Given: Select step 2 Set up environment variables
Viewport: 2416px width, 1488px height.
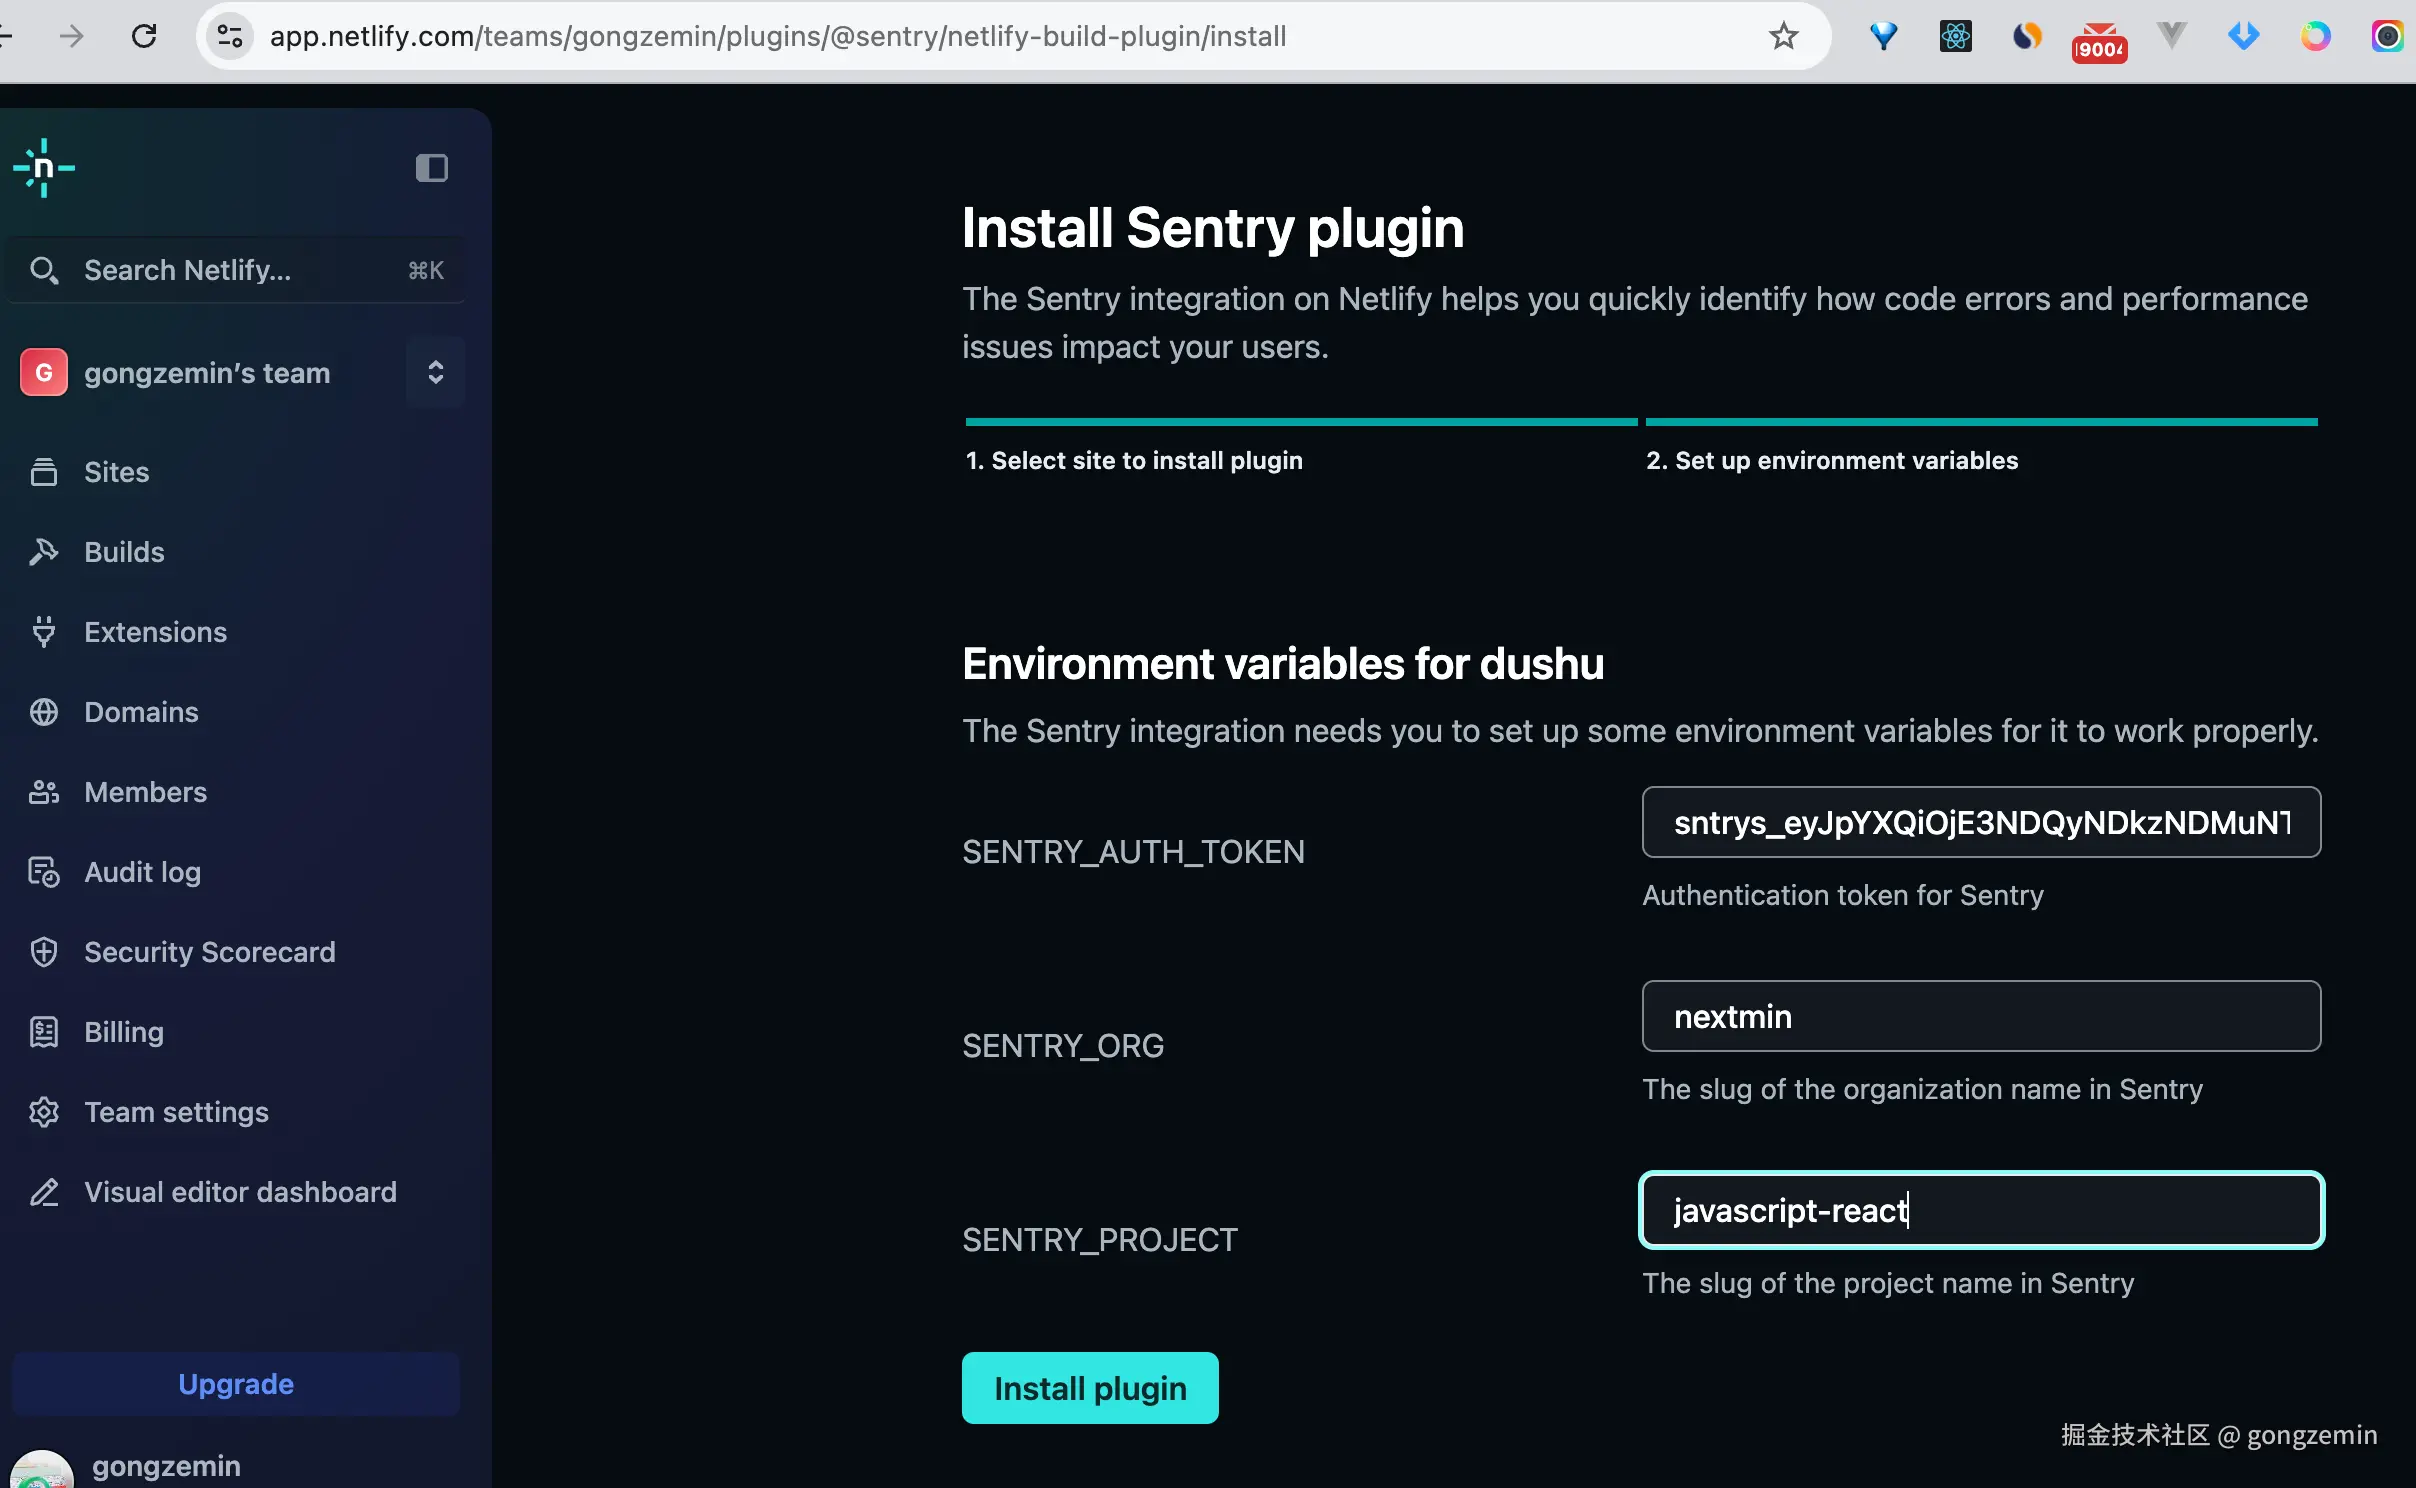Looking at the screenshot, I should 1832,460.
